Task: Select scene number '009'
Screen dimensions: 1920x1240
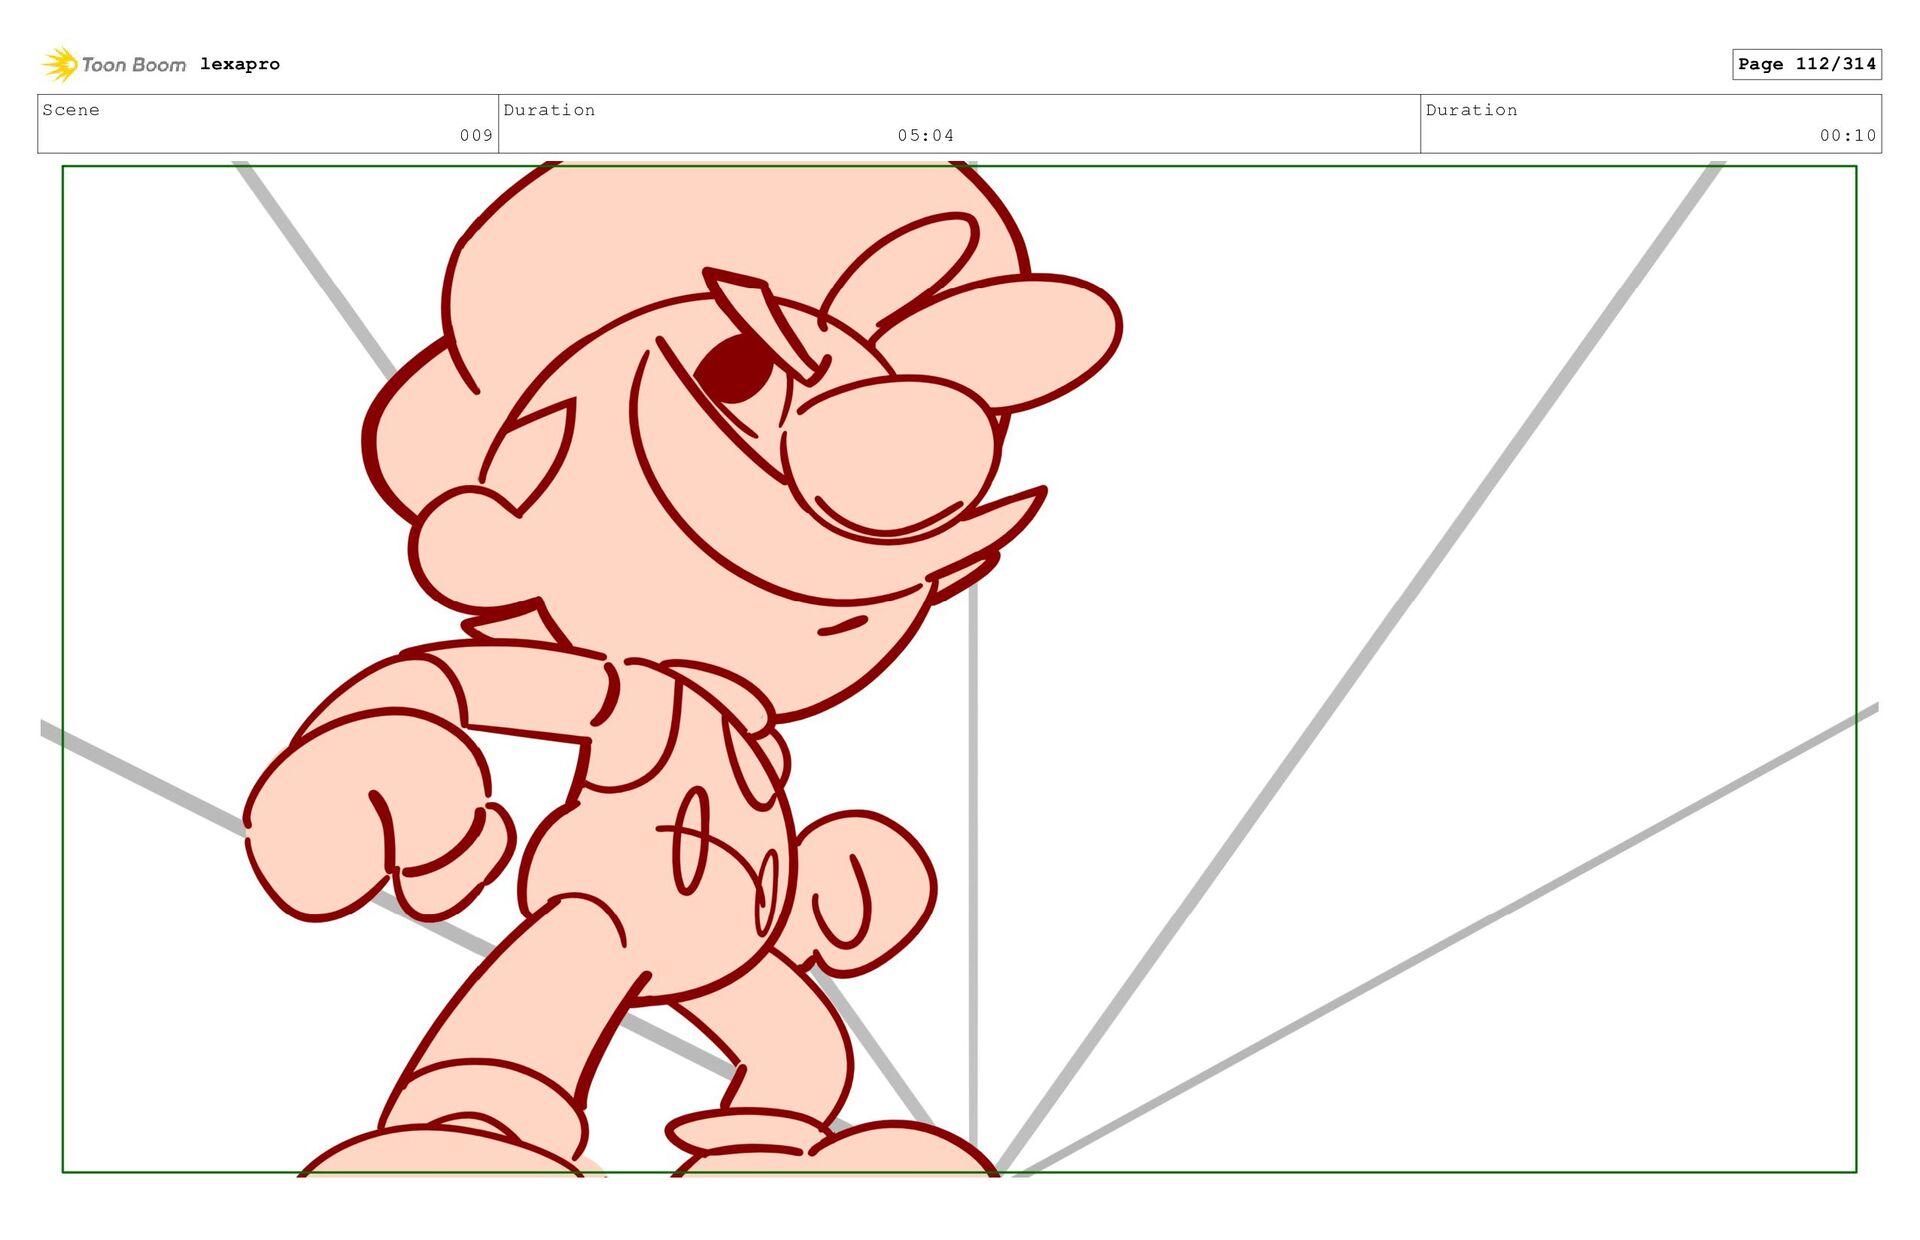Action: pyautogui.click(x=476, y=135)
